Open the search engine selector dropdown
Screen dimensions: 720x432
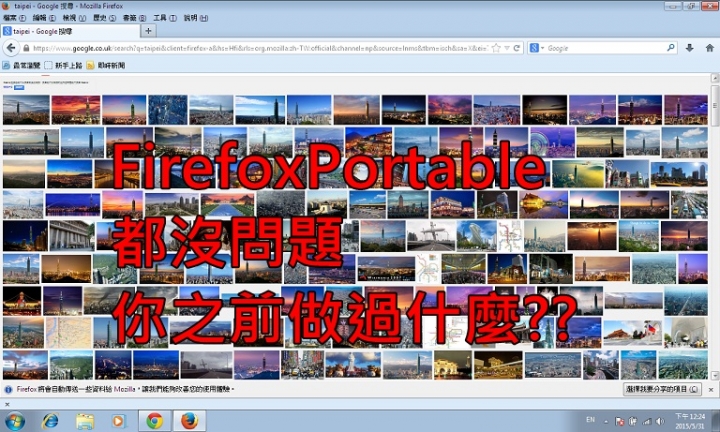tap(536, 48)
